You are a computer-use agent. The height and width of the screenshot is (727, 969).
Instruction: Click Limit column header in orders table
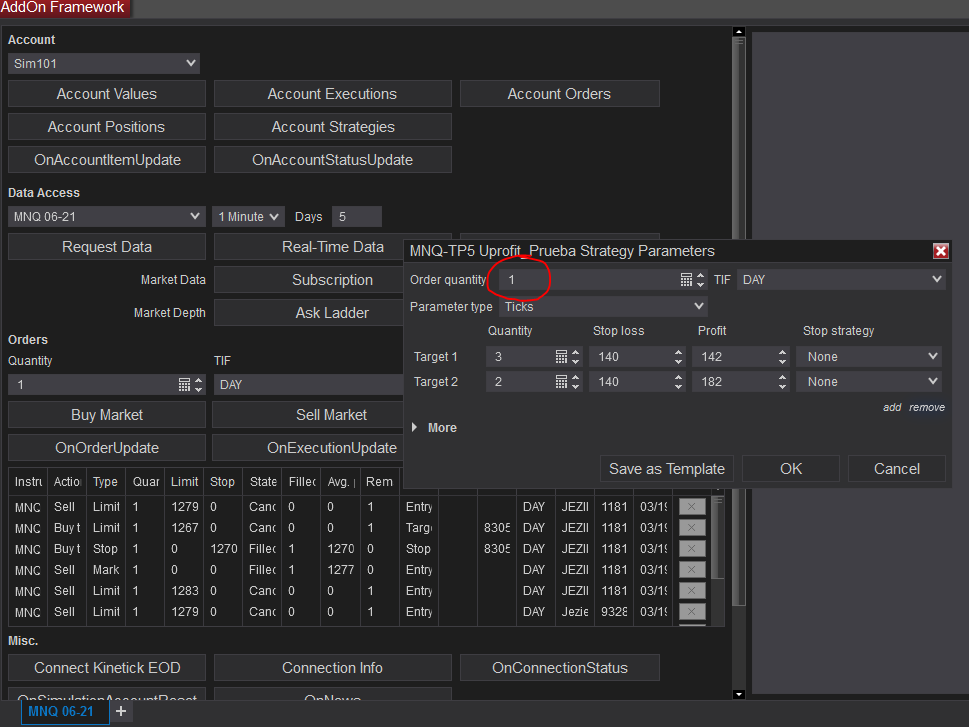click(x=184, y=482)
